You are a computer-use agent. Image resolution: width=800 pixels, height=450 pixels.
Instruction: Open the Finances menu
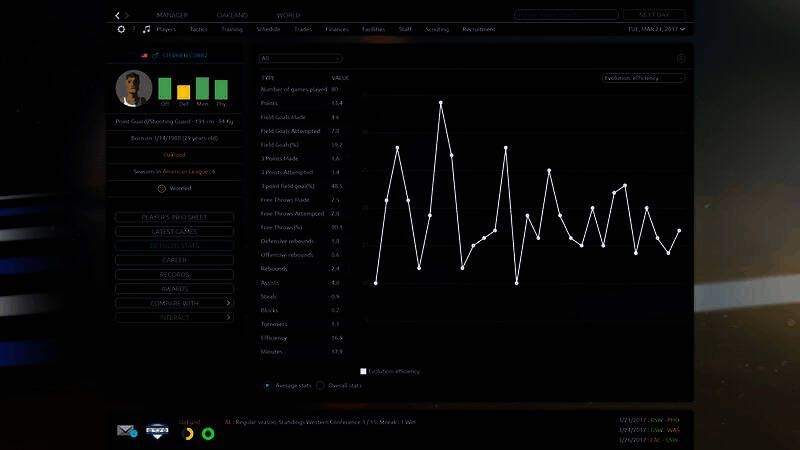[x=336, y=29]
